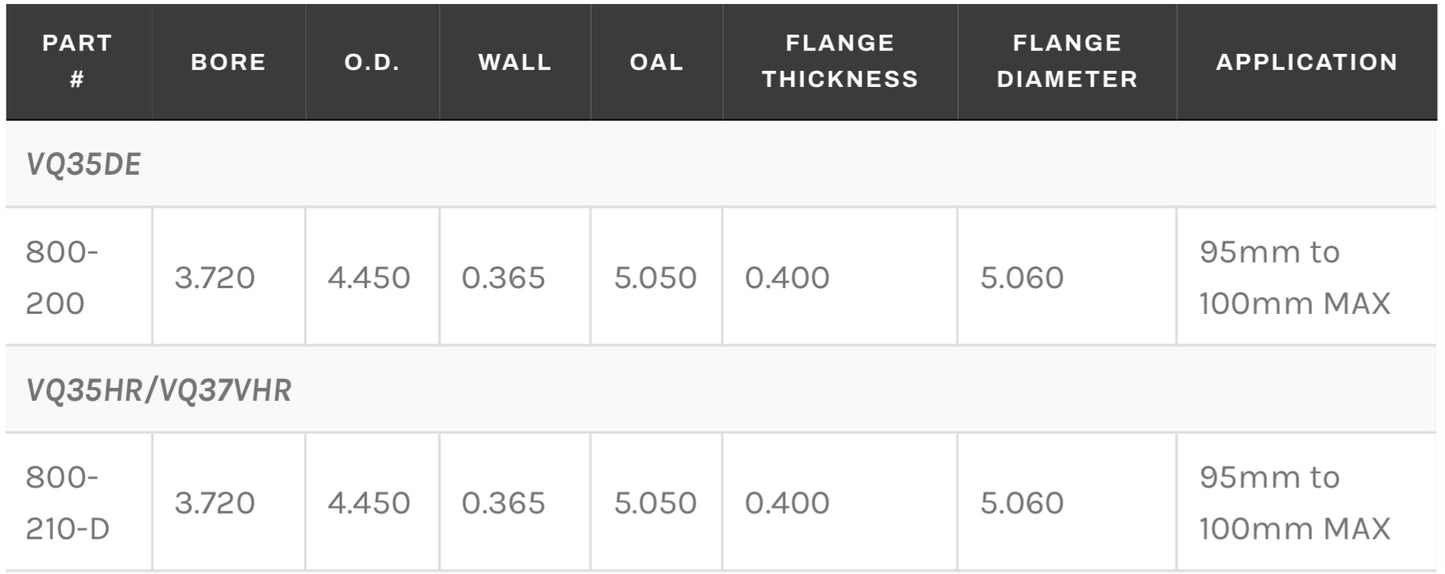Click the wall value 0.365 for 800-200

point(503,278)
